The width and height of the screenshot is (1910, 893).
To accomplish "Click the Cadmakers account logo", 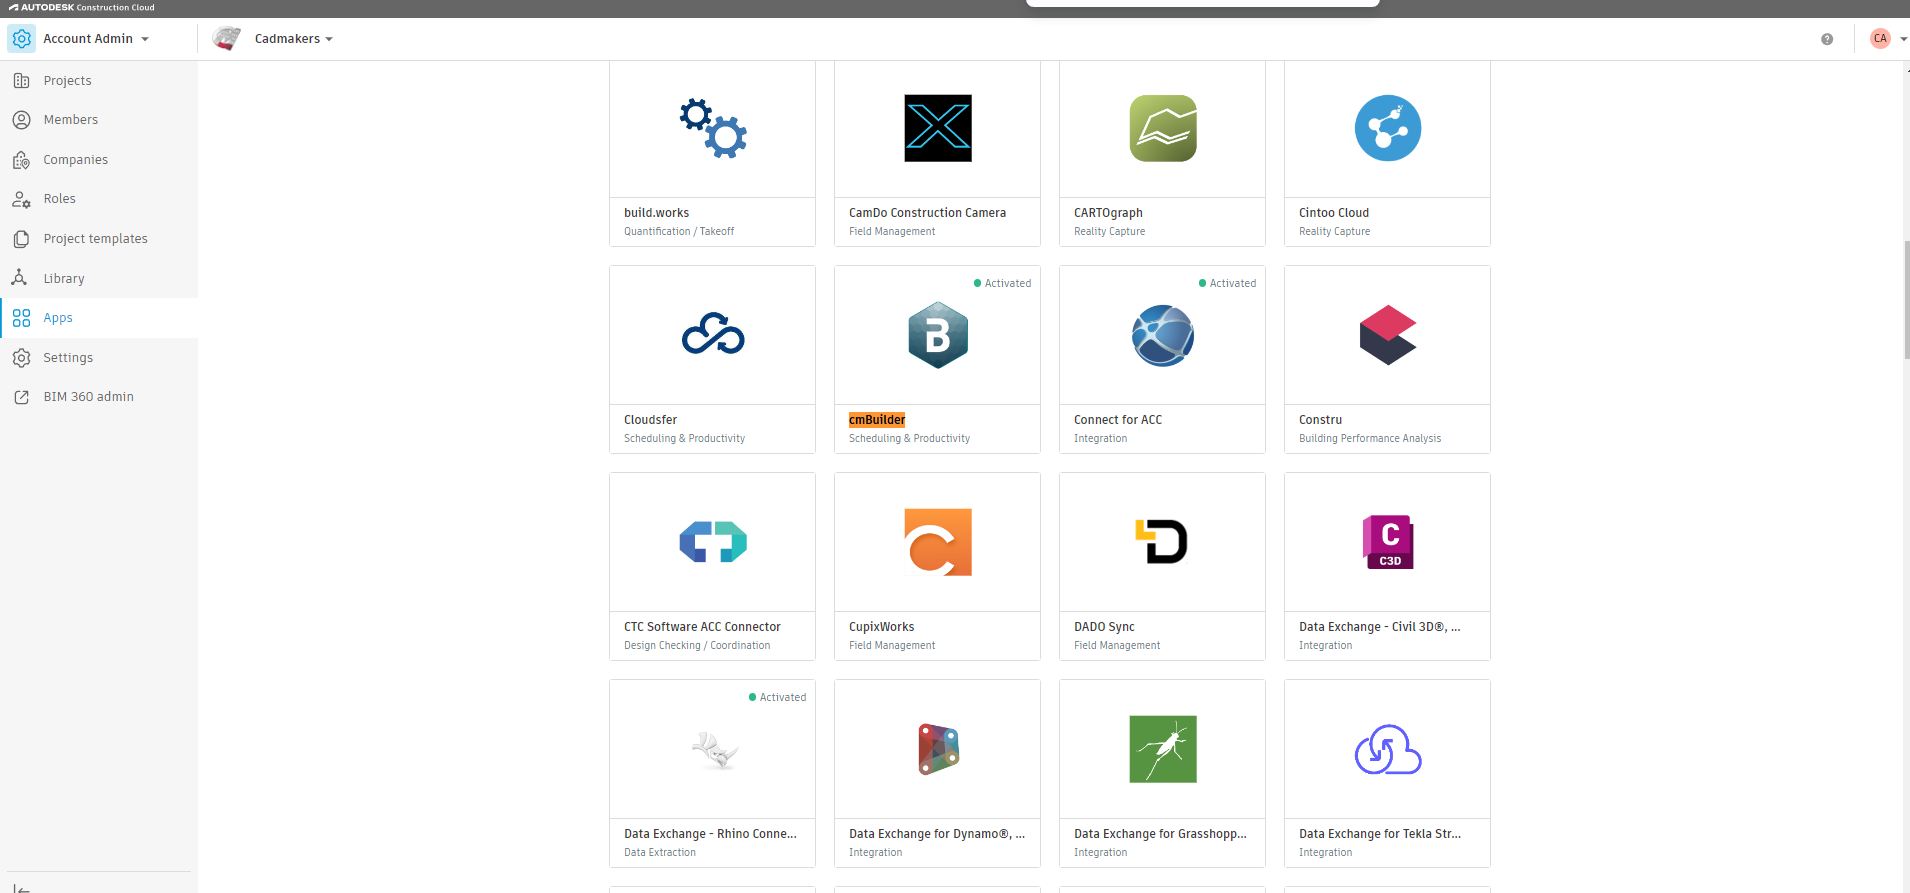I will click(x=227, y=39).
